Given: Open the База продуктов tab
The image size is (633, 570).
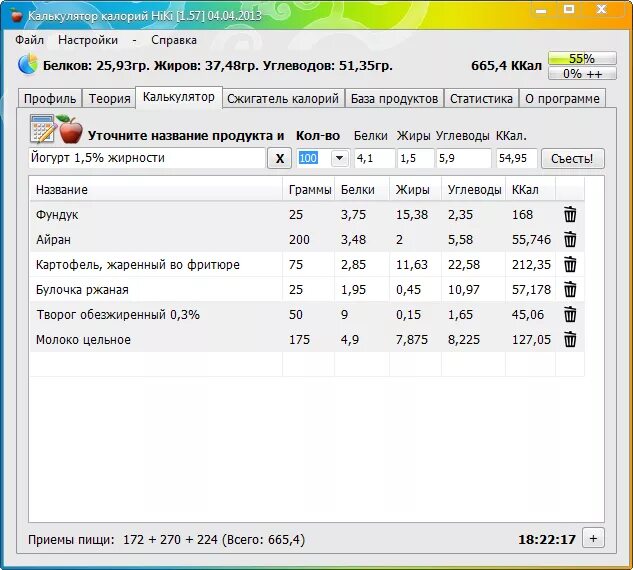Looking at the screenshot, I should [x=394, y=98].
